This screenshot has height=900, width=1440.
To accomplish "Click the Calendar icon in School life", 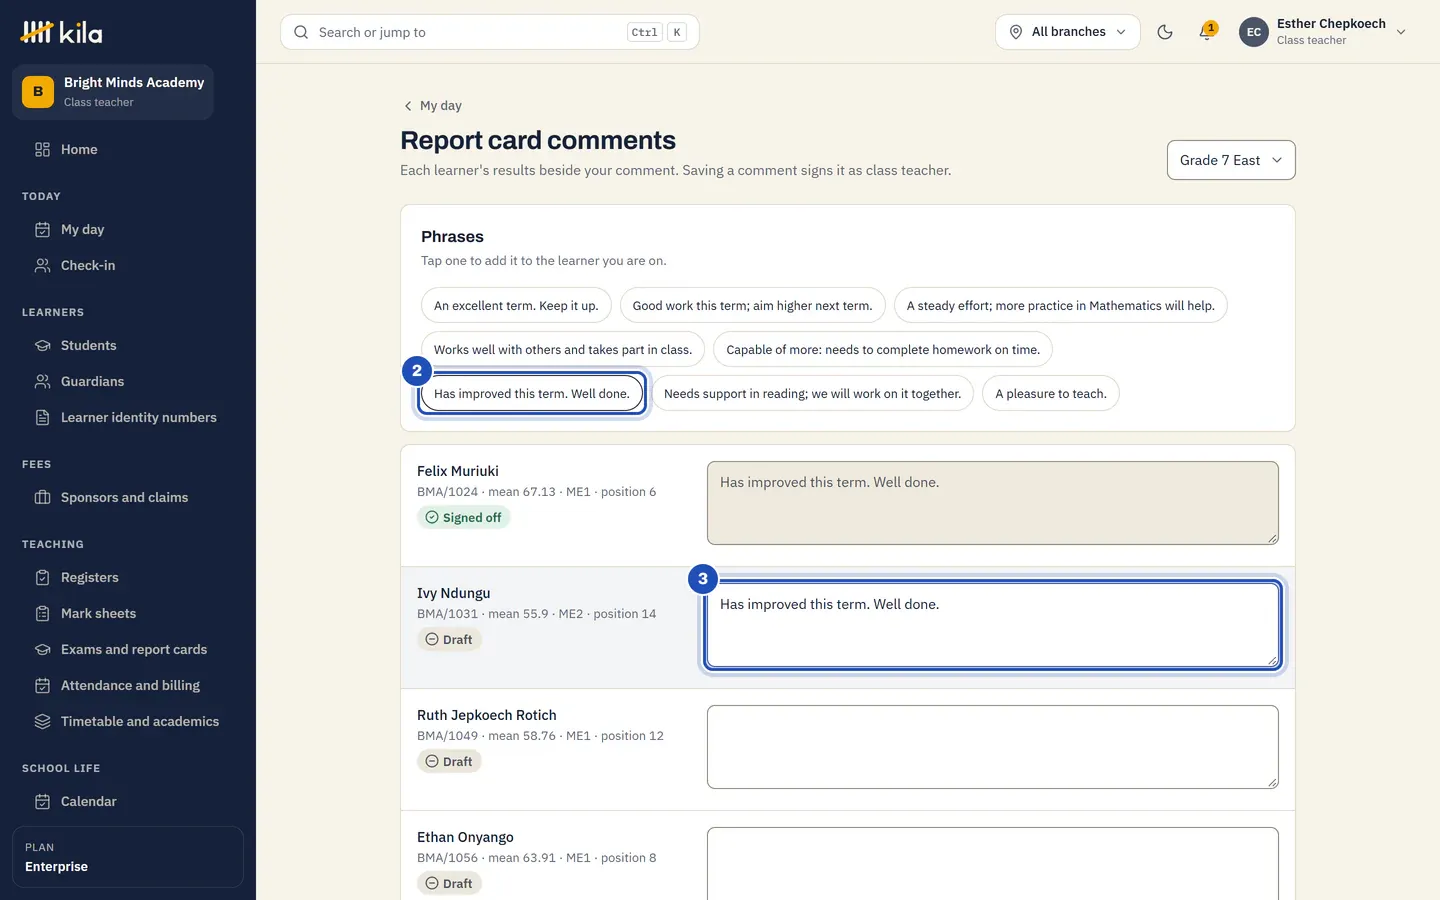I will (42, 801).
